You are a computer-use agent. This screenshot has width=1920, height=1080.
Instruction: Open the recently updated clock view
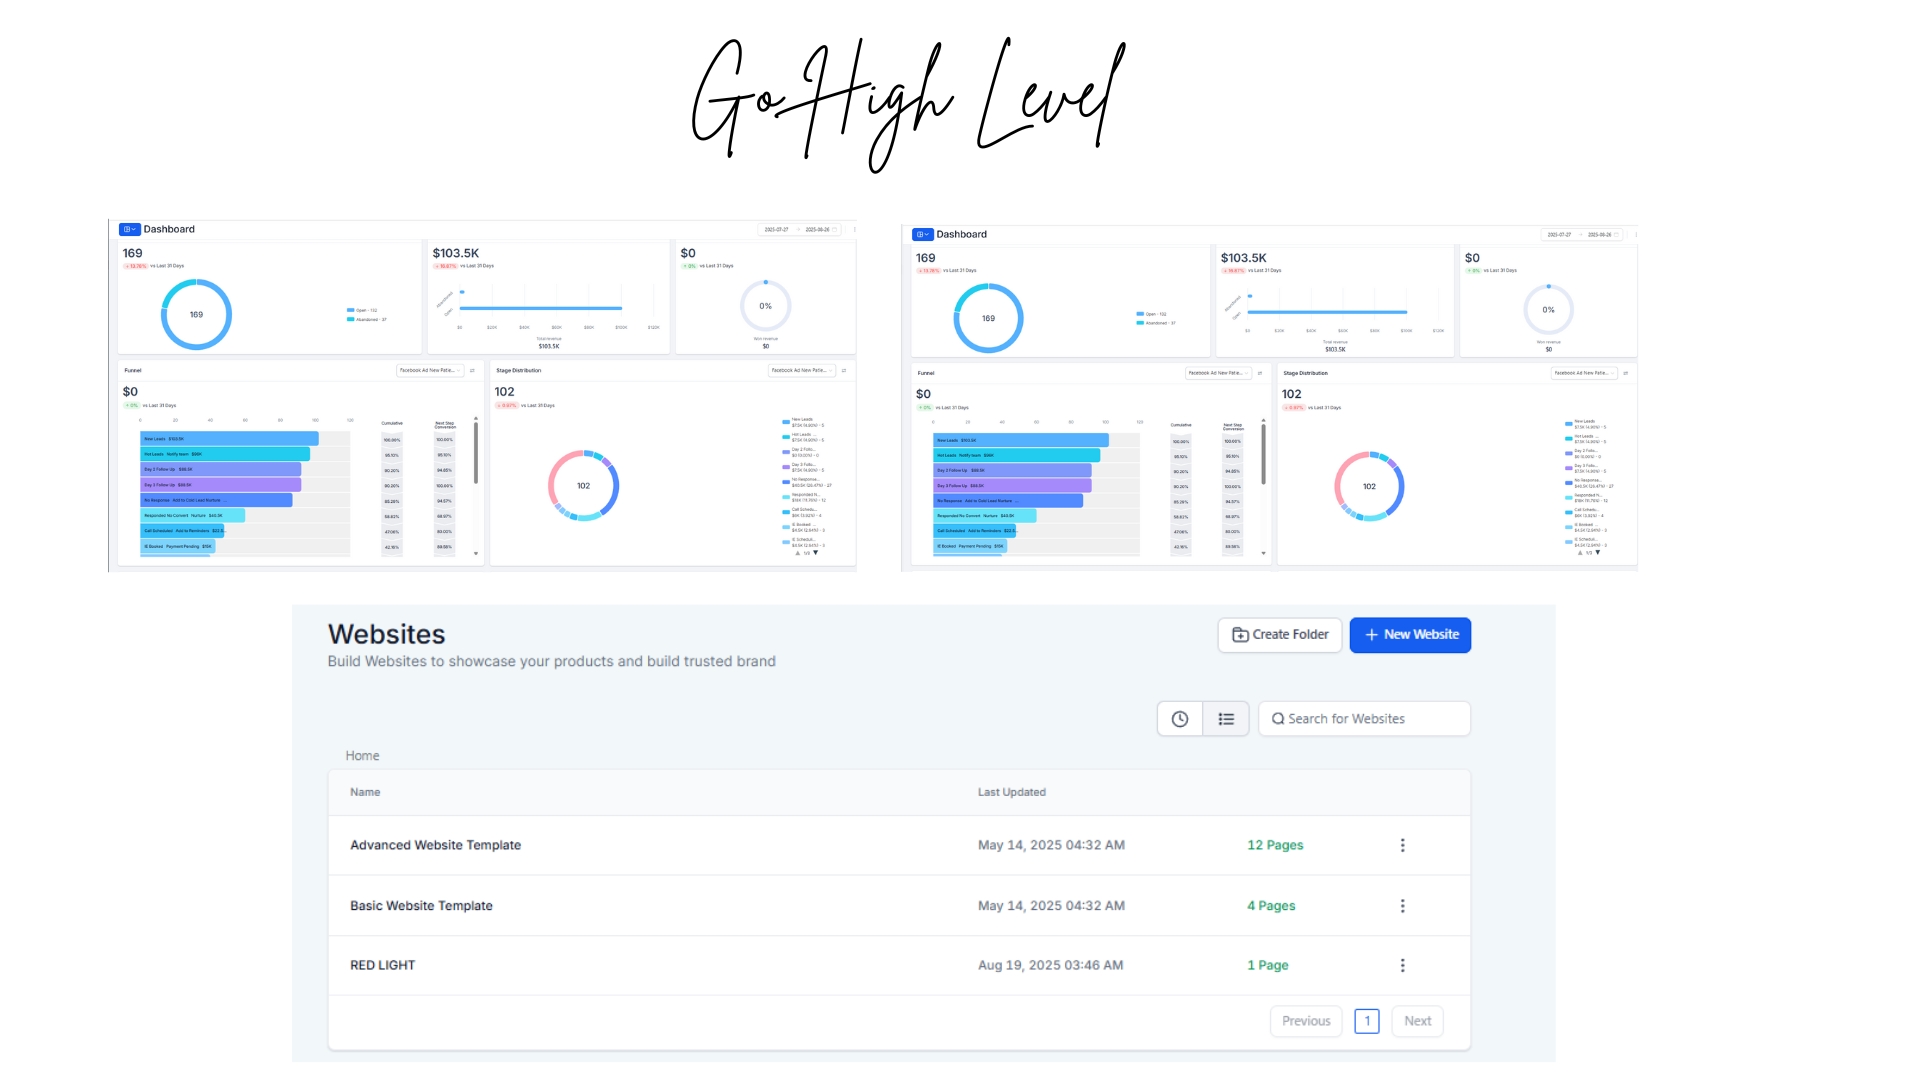(x=1180, y=719)
